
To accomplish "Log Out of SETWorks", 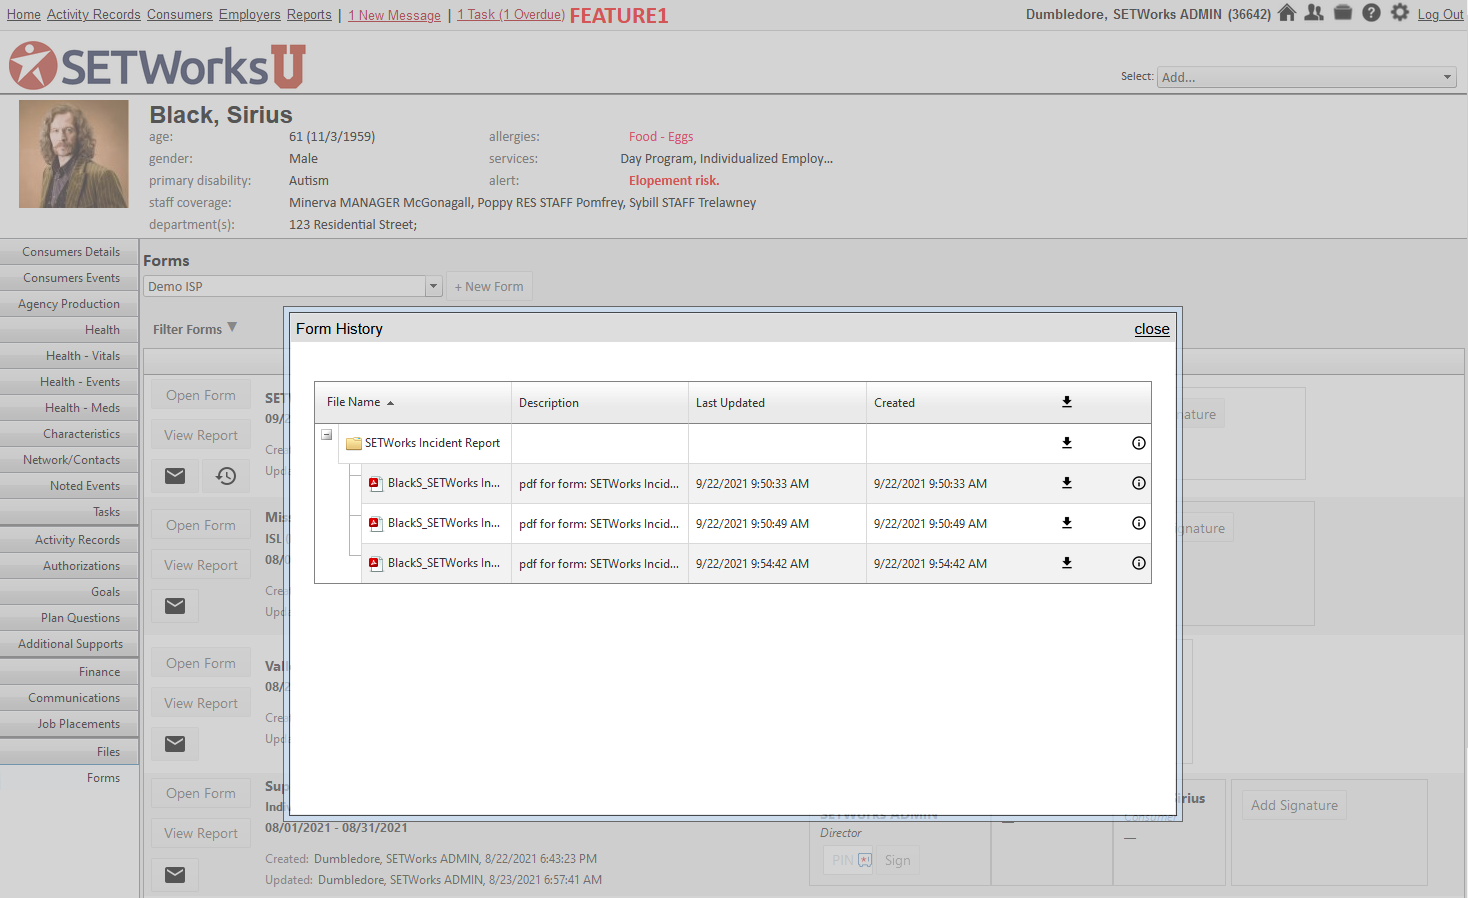I will [1440, 15].
